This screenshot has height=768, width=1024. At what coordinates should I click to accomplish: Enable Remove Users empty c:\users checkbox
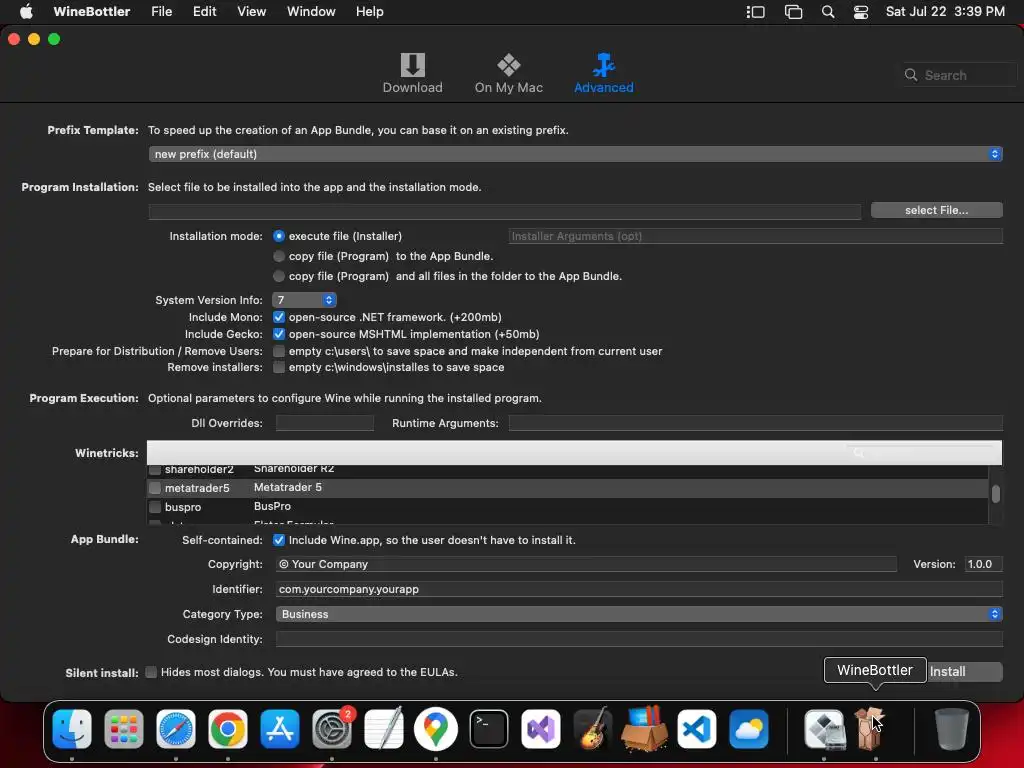(279, 351)
